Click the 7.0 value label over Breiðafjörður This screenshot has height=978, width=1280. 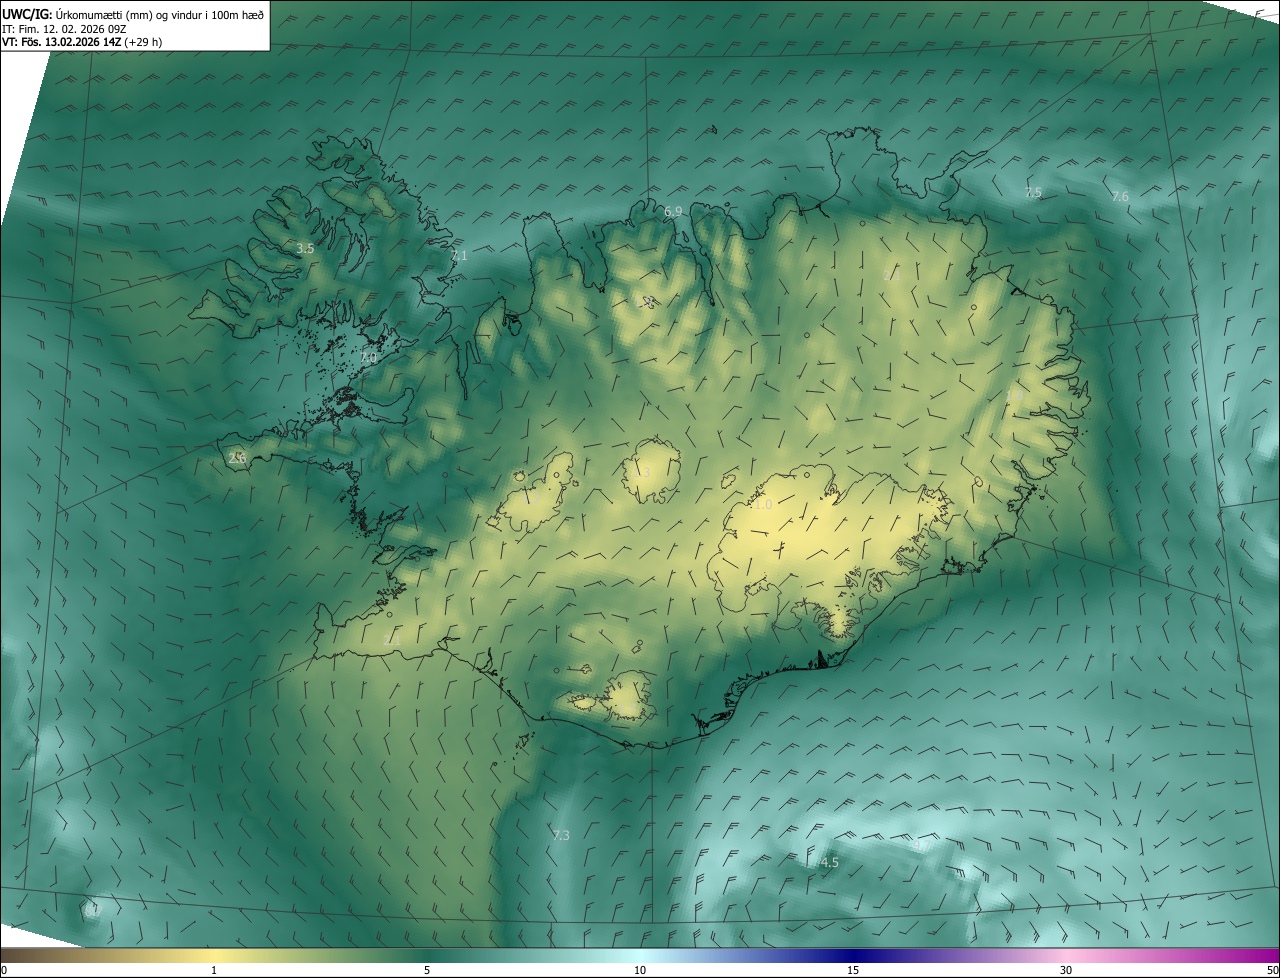368,357
